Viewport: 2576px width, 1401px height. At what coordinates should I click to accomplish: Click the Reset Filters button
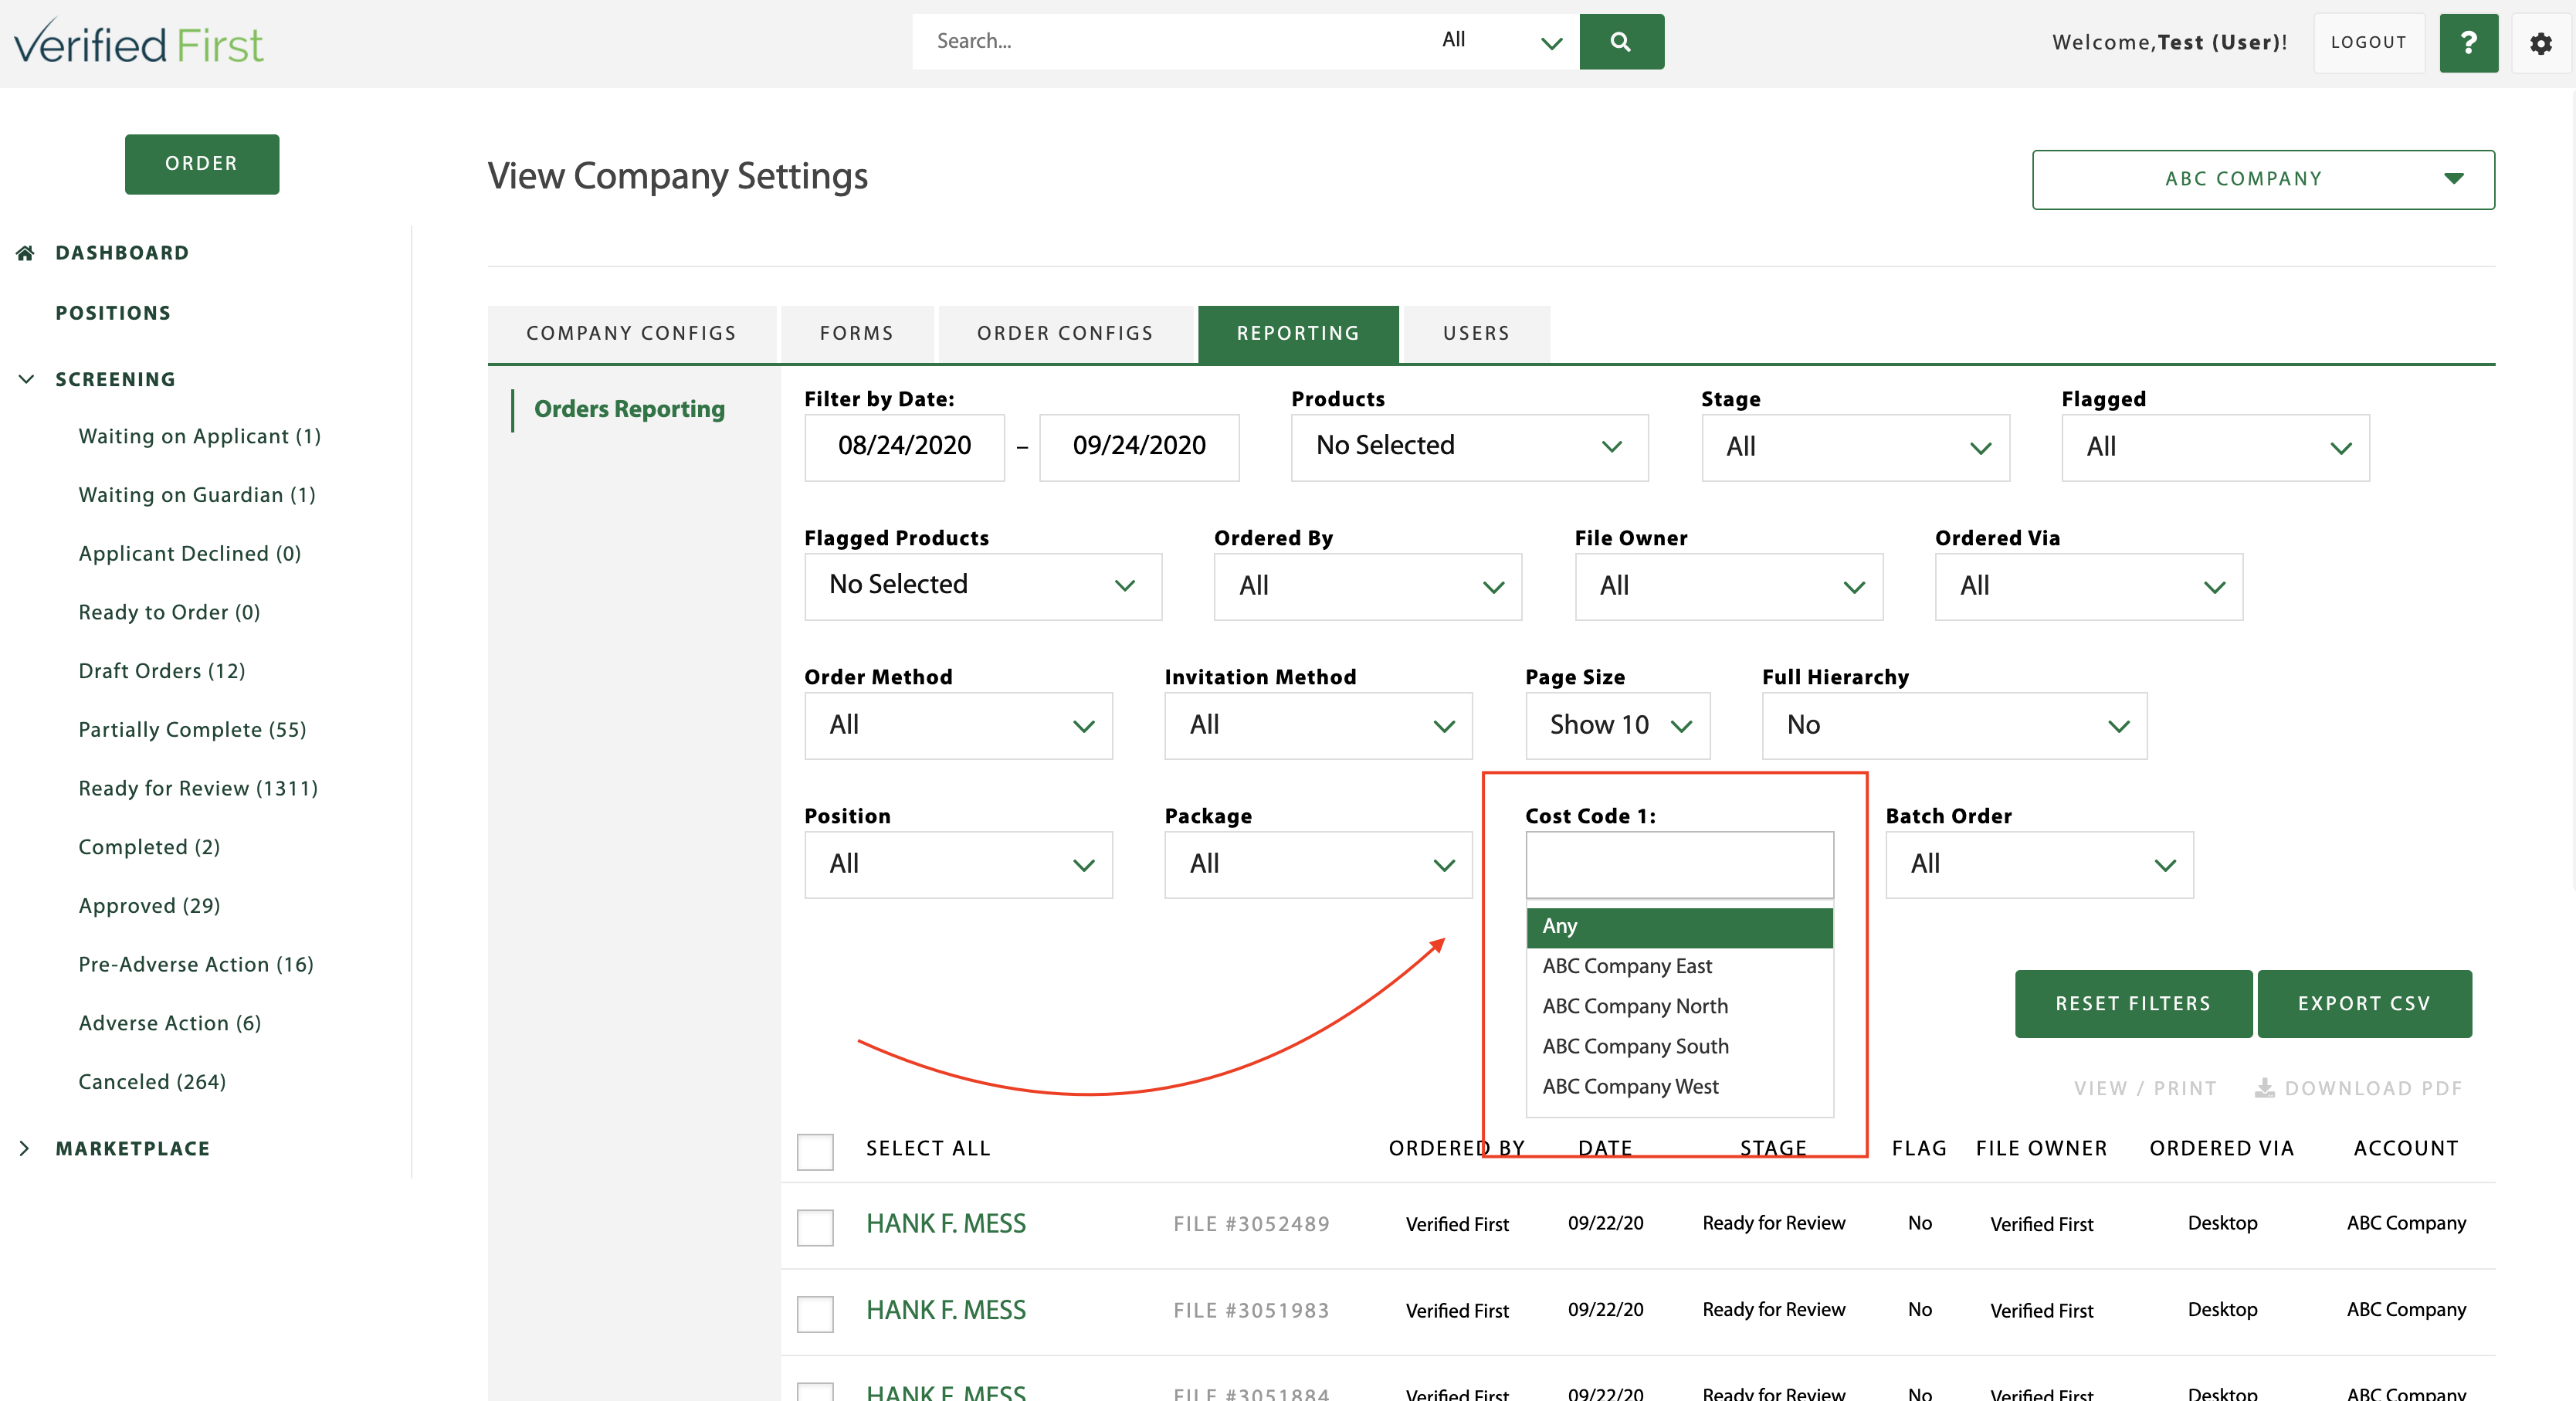(2133, 1003)
